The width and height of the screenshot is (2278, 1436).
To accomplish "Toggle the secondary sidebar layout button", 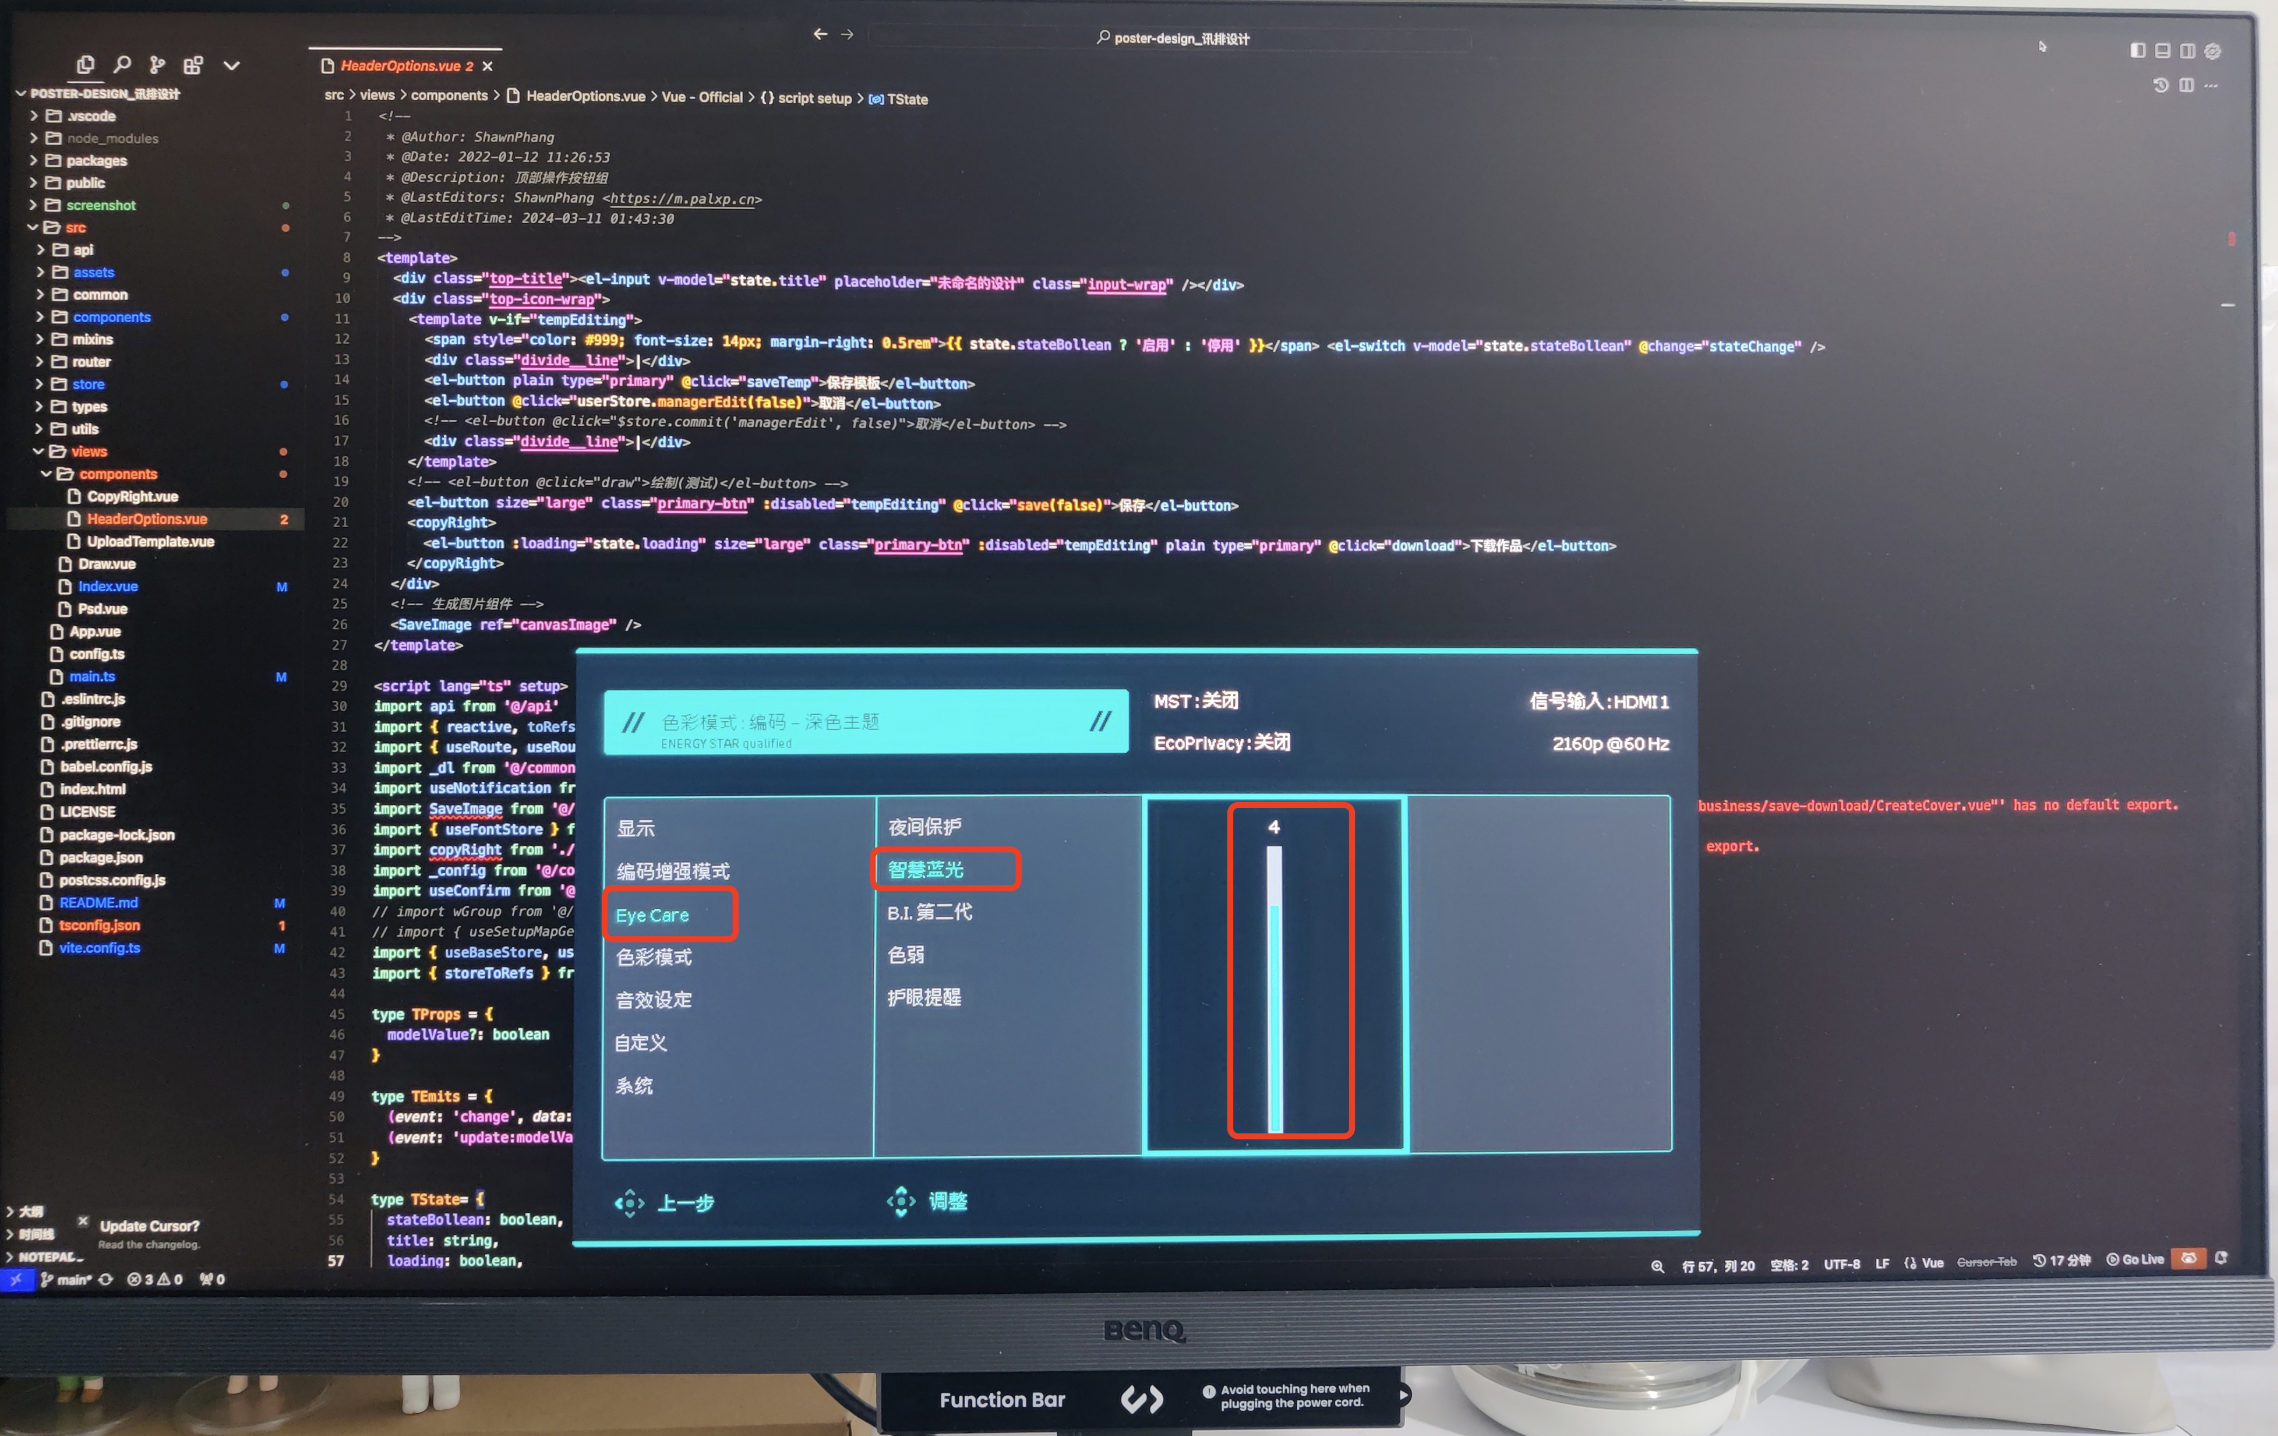I will point(2187,50).
